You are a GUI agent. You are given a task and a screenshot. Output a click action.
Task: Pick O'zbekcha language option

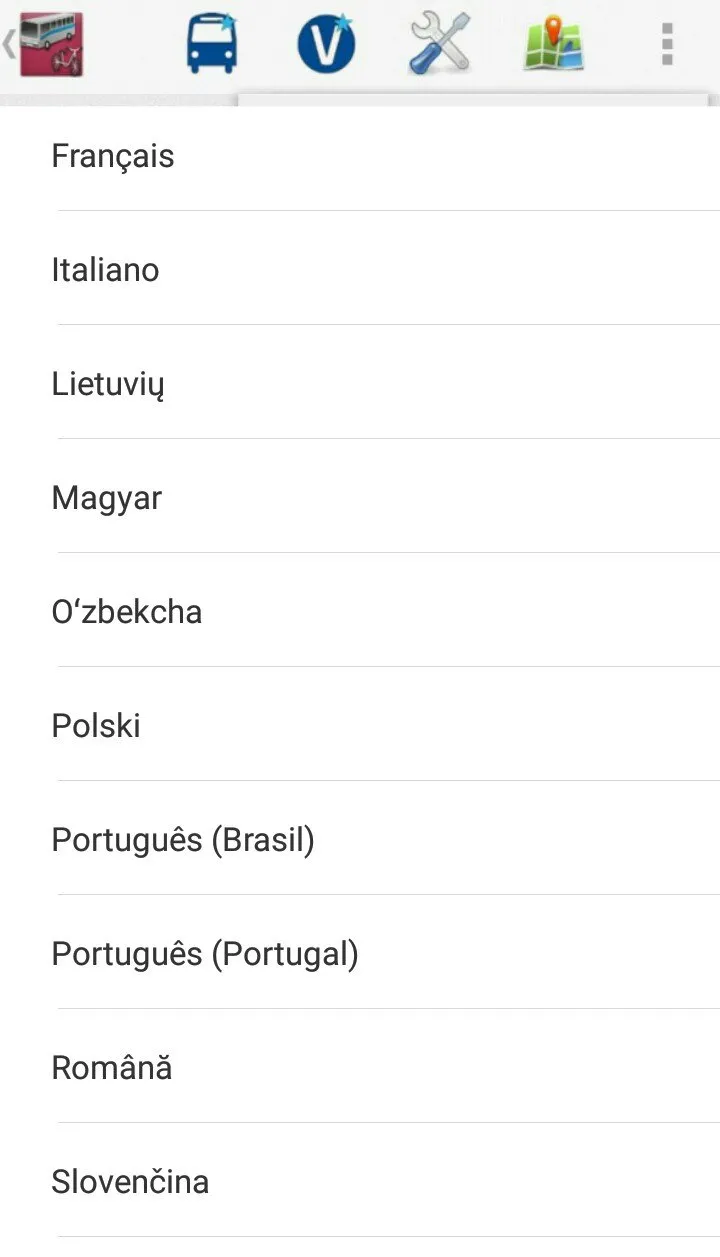tap(360, 610)
